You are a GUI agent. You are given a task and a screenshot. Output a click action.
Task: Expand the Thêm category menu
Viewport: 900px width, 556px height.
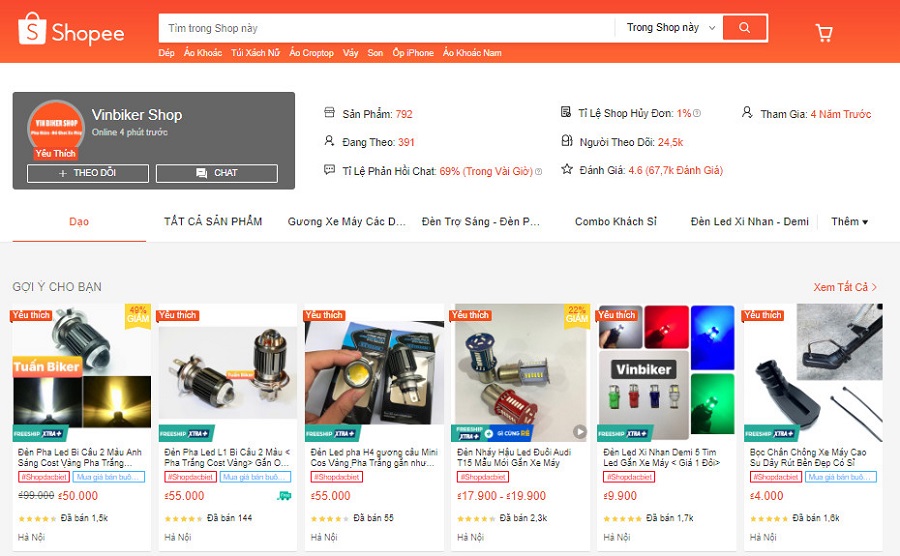849,221
